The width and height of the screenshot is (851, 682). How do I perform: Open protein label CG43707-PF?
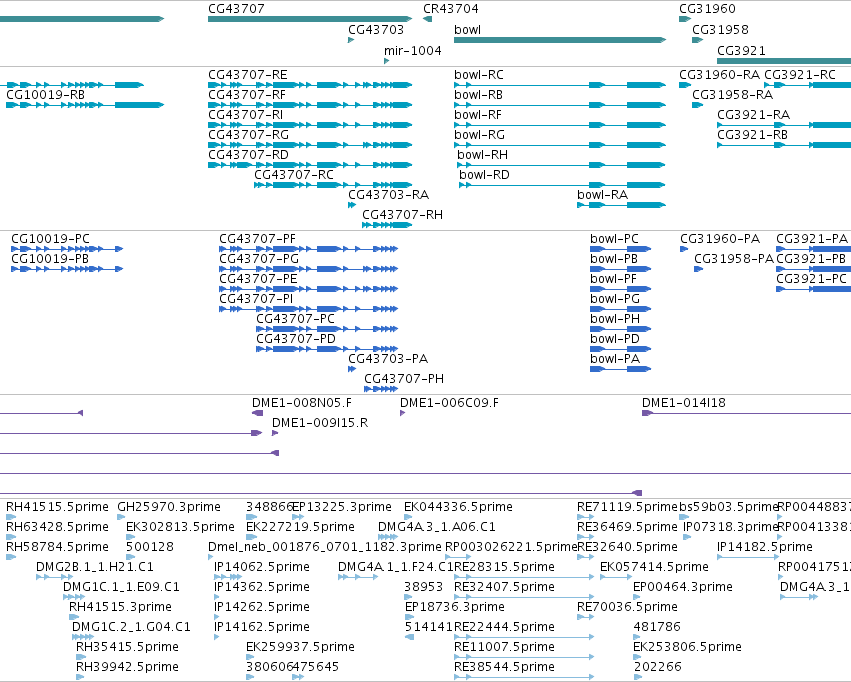point(257,239)
